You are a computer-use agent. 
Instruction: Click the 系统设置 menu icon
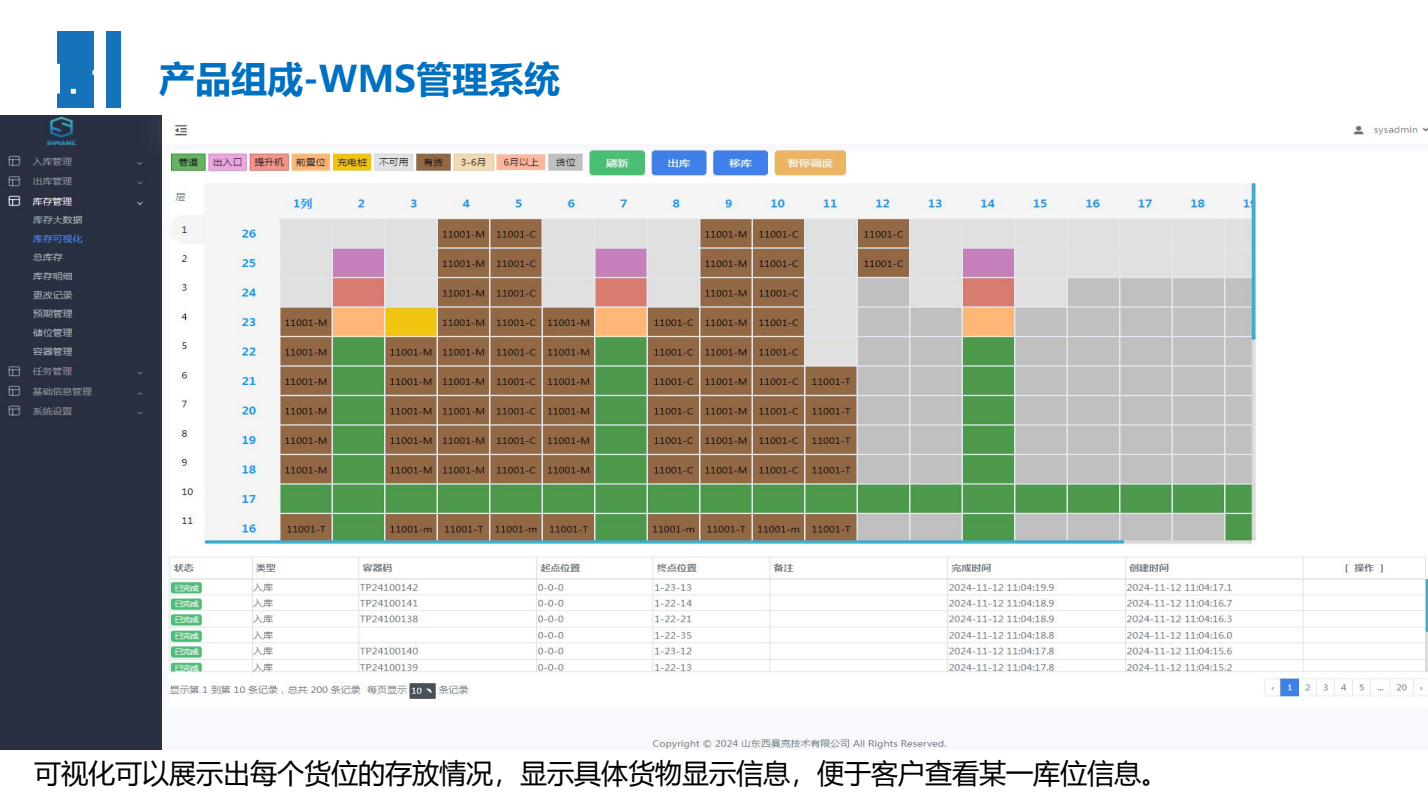pos(14,411)
